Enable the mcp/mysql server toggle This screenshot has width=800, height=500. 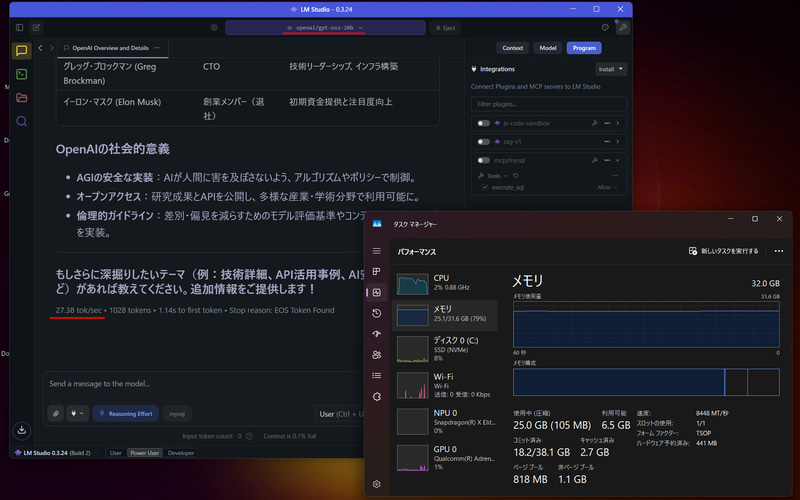(x=483, y=160)
